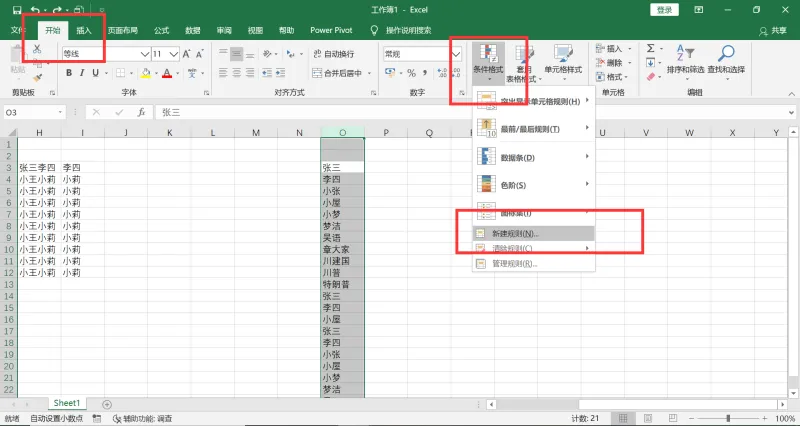Click the zoom in plus button

pyautogui.click(x=764, y=418)
